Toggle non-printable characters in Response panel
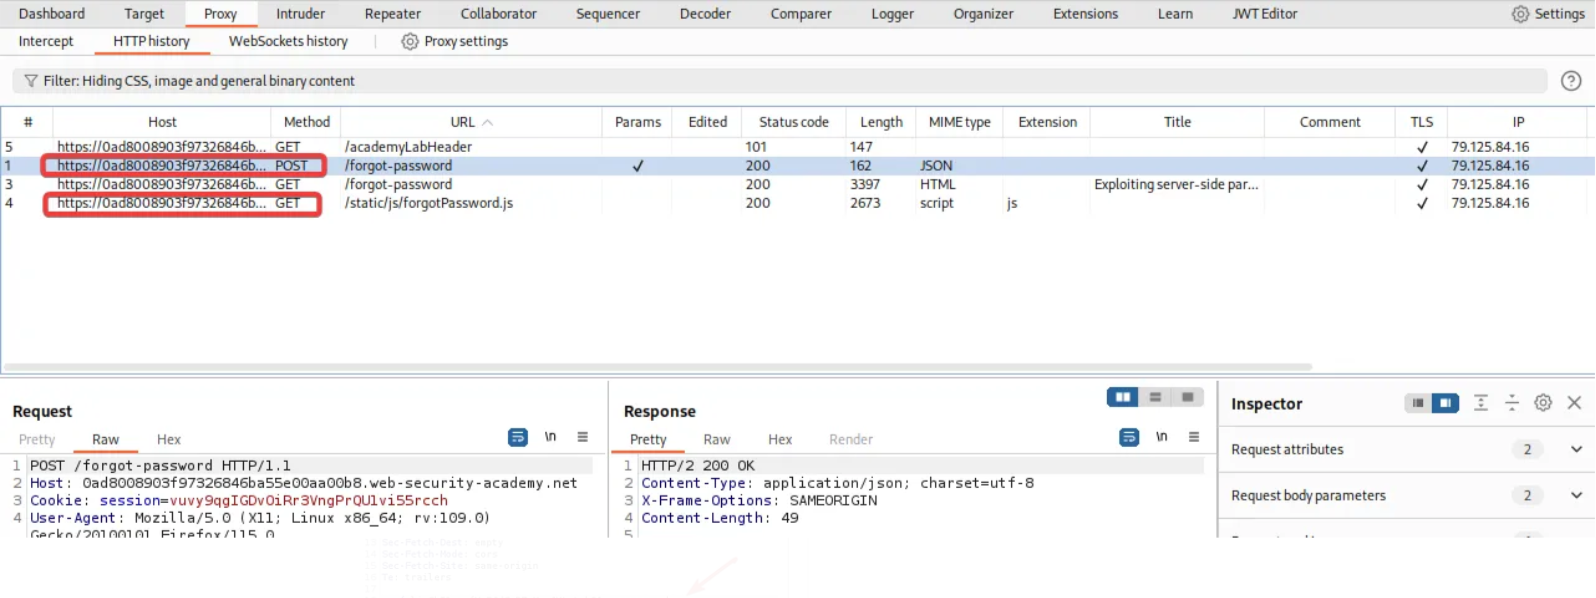 coord(1161,437)
